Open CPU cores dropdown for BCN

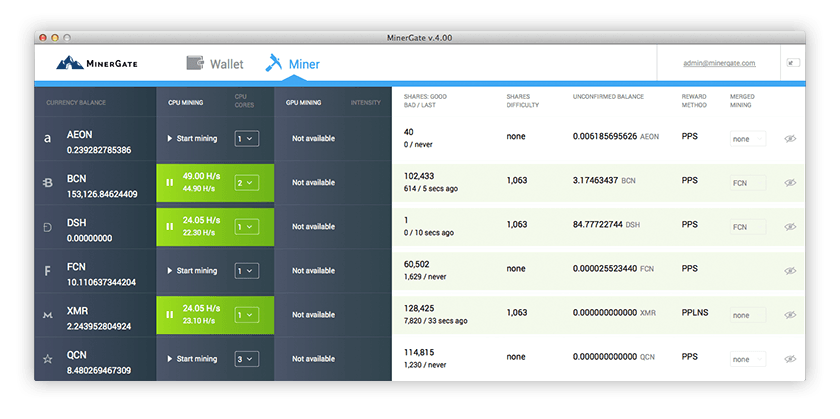tap(246, 183)
